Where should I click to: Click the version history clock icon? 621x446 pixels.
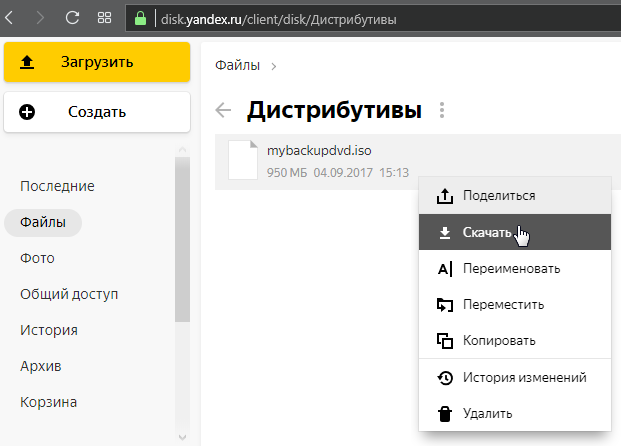(445, 378)
